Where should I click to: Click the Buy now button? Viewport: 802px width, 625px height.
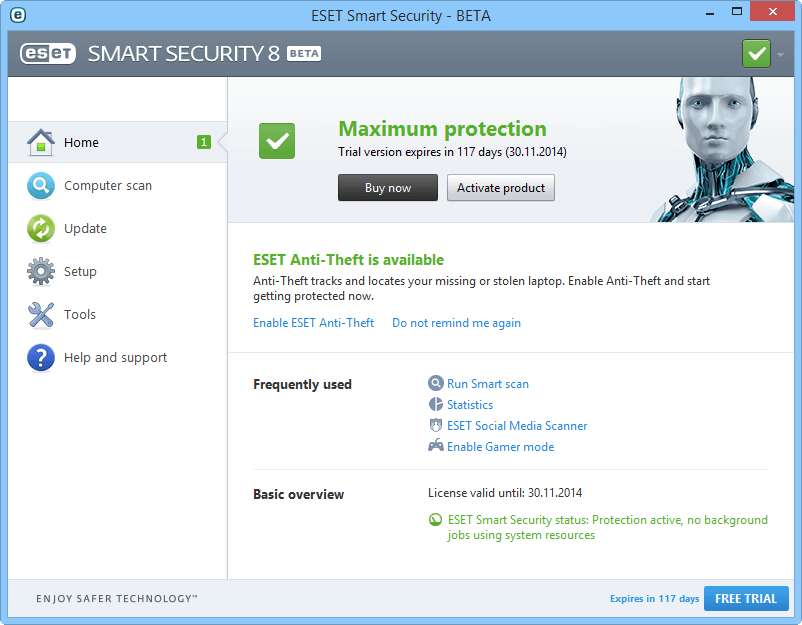(388, 188)
